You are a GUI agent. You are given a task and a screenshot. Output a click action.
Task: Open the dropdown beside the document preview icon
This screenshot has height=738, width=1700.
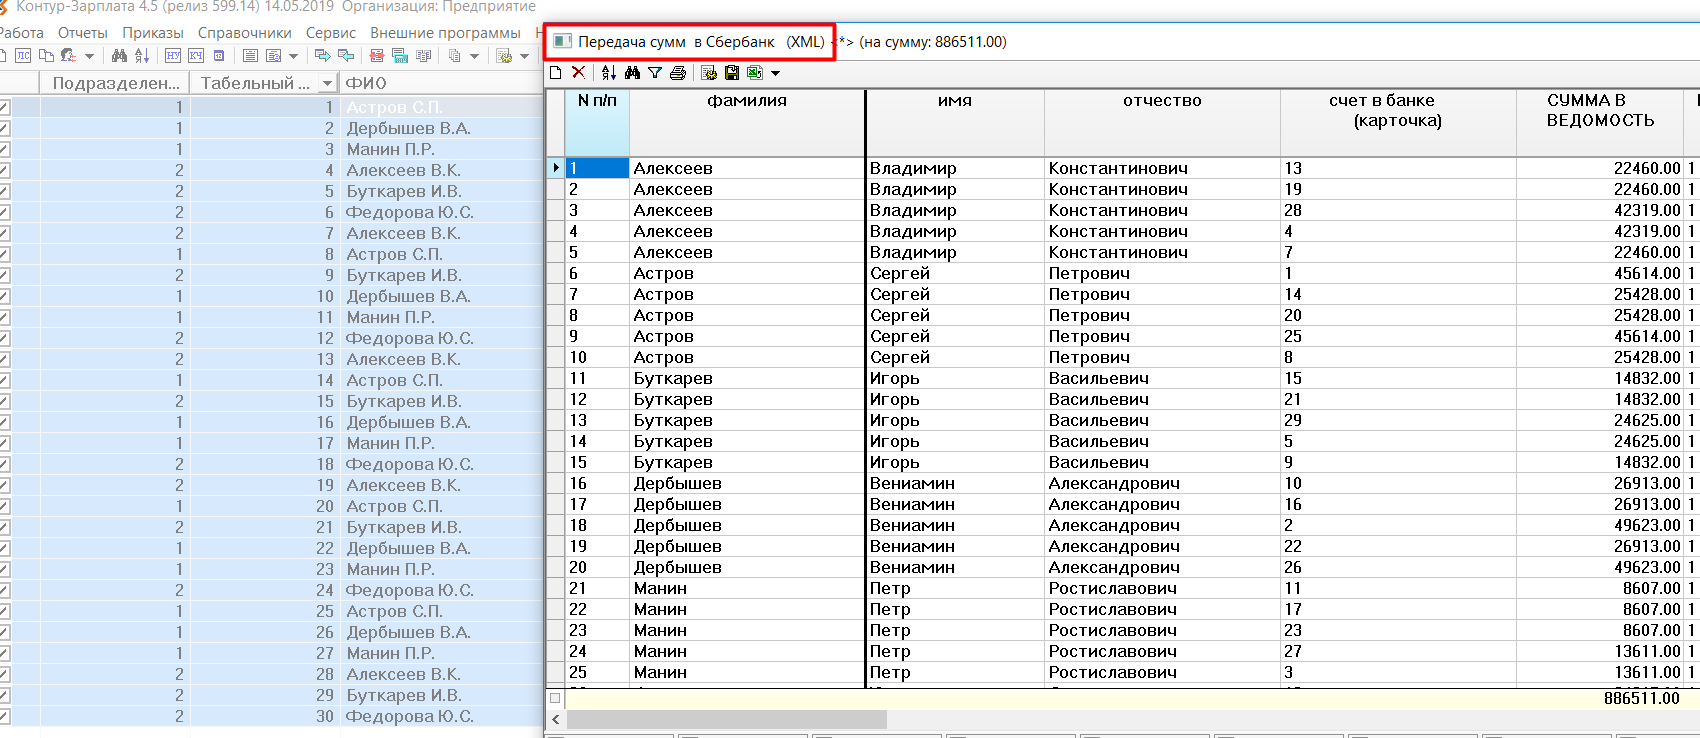click(293, 56)
